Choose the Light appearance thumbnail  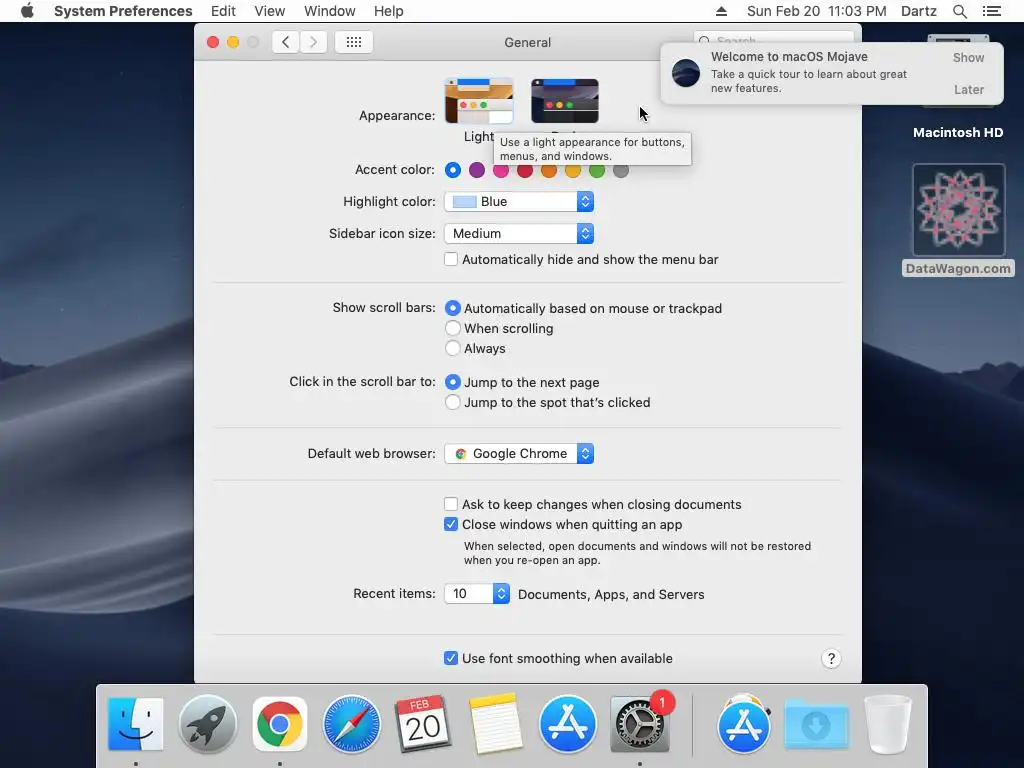tap(479, 101)
